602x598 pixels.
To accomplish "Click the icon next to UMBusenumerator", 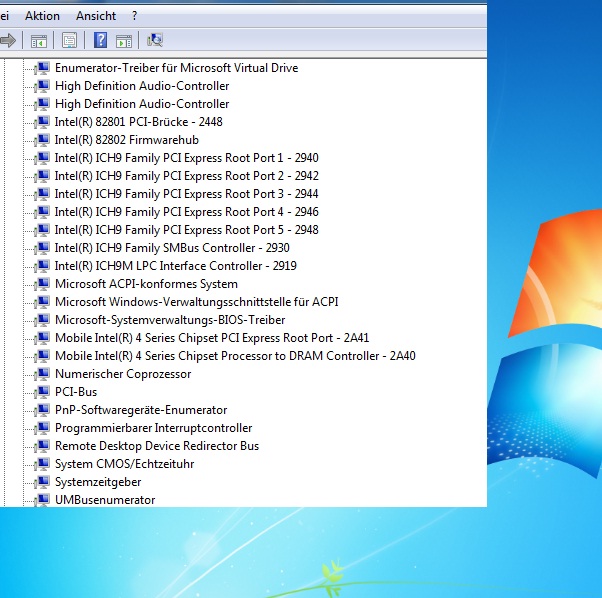I will pyautogui.click(x=42, y=500).
